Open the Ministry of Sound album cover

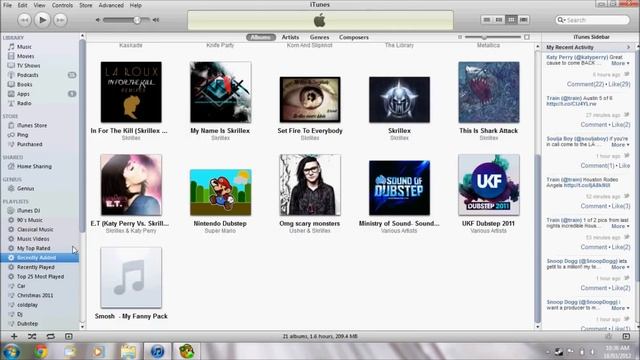pos(399,188)
